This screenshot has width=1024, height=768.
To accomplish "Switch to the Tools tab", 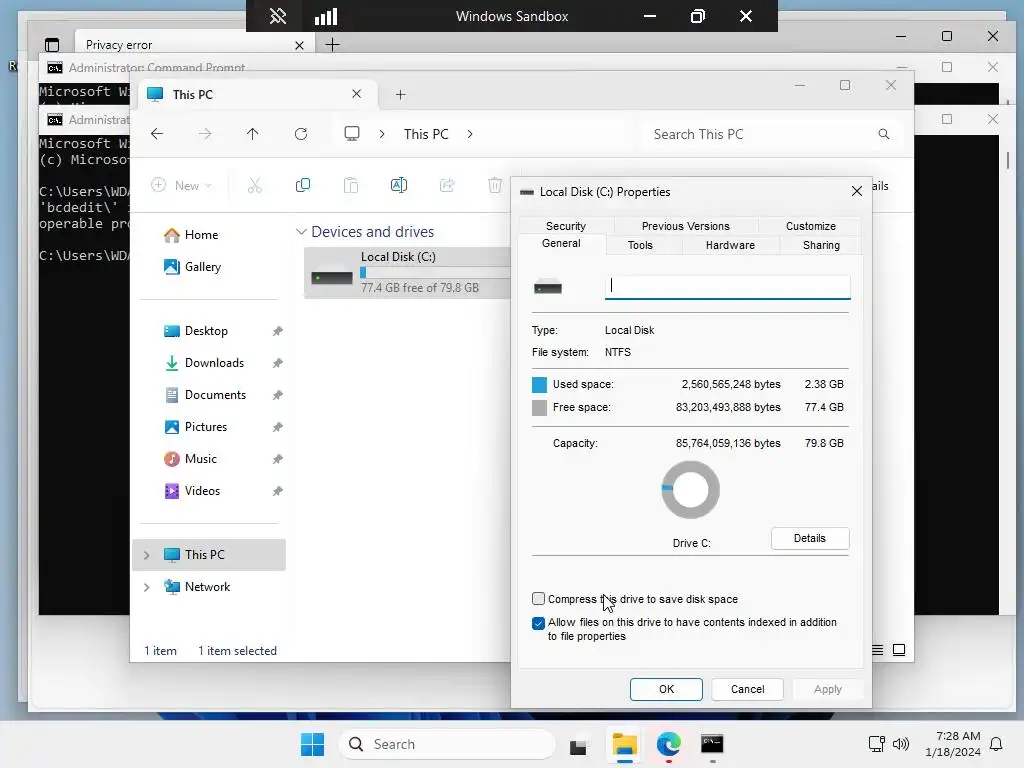I will pos(640,245).
